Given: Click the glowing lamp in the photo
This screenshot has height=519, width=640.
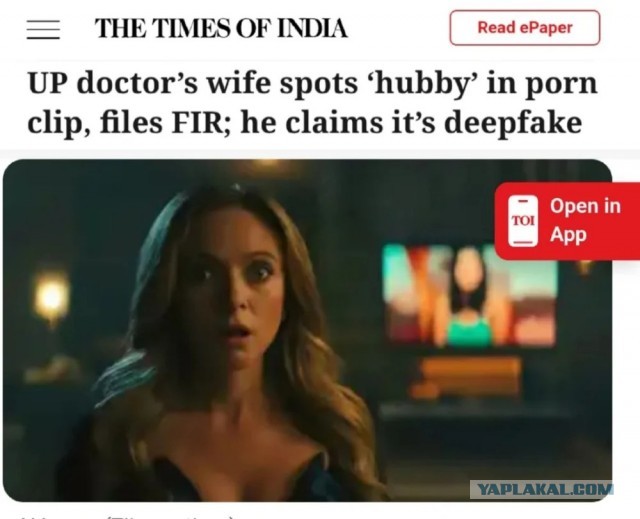Looking at the screenshot, I should tap(51, 298).
